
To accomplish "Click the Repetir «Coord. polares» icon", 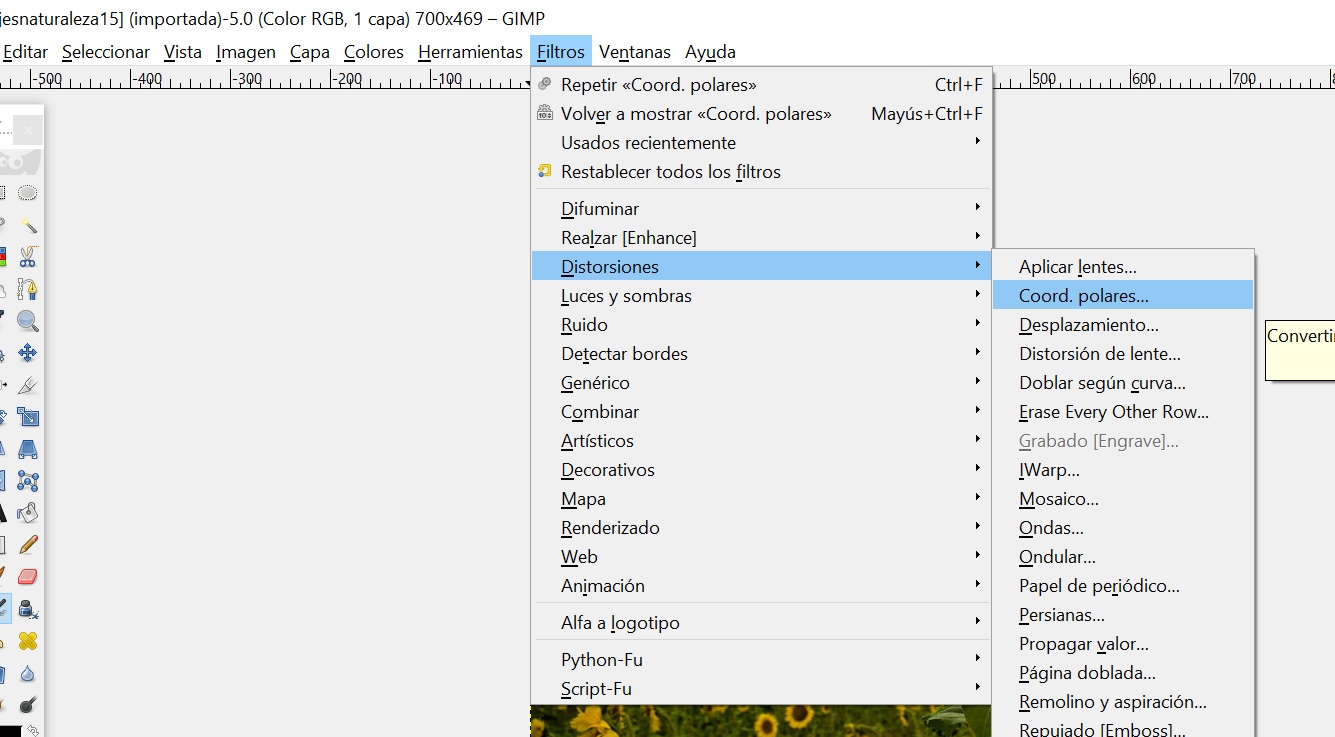I will (545, 84).
